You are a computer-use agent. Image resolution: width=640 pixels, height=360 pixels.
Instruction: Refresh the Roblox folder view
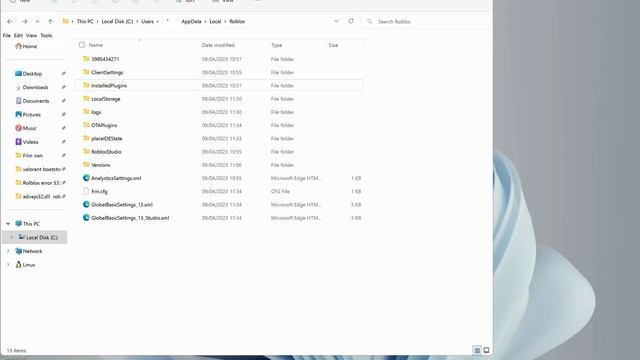click(351, 21)
